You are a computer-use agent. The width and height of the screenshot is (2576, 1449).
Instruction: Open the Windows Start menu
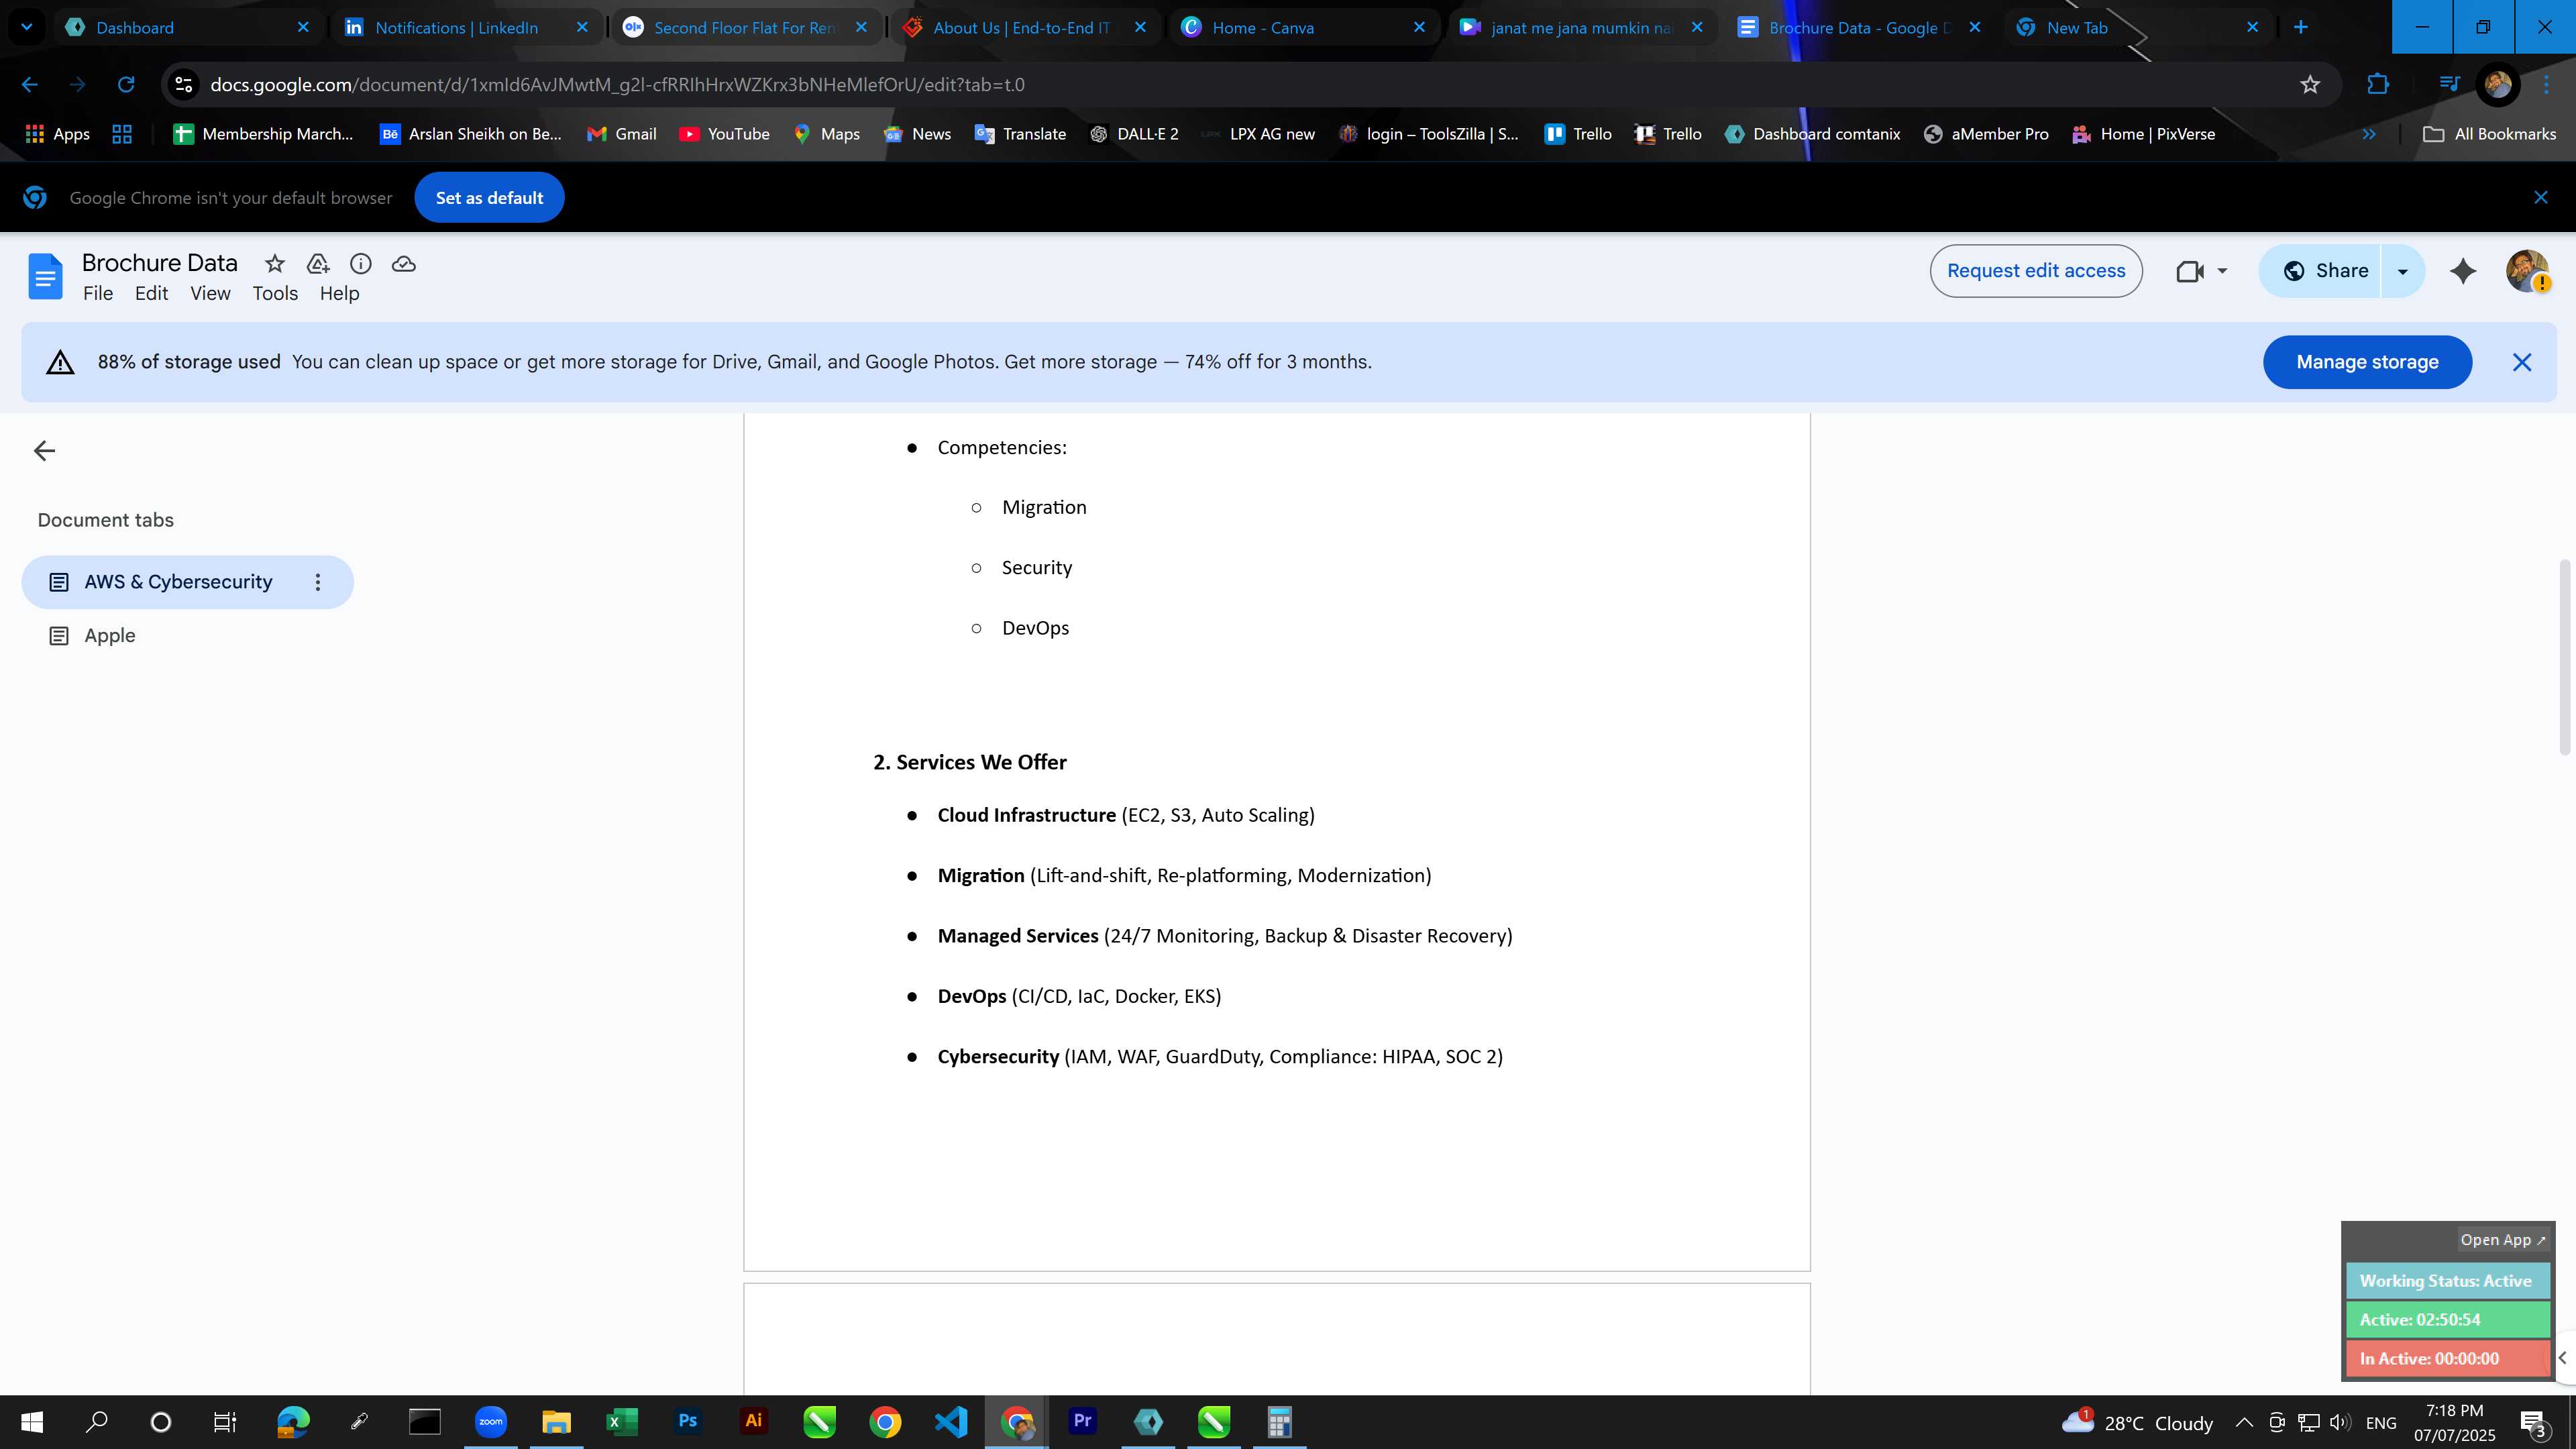[32, 1422]
